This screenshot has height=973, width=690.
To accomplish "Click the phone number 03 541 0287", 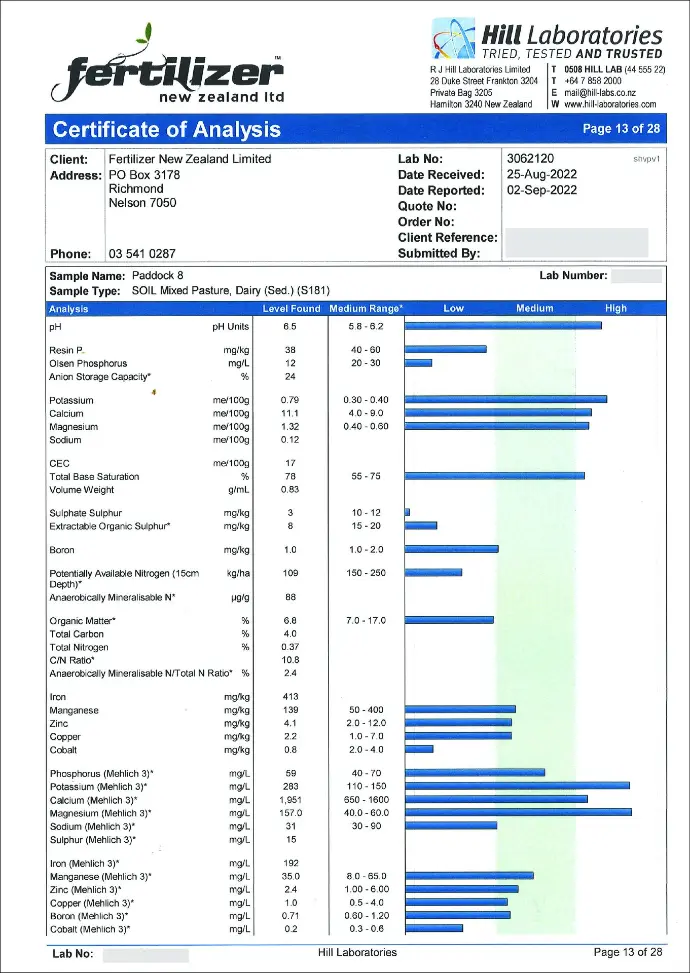I will (142, 254).
